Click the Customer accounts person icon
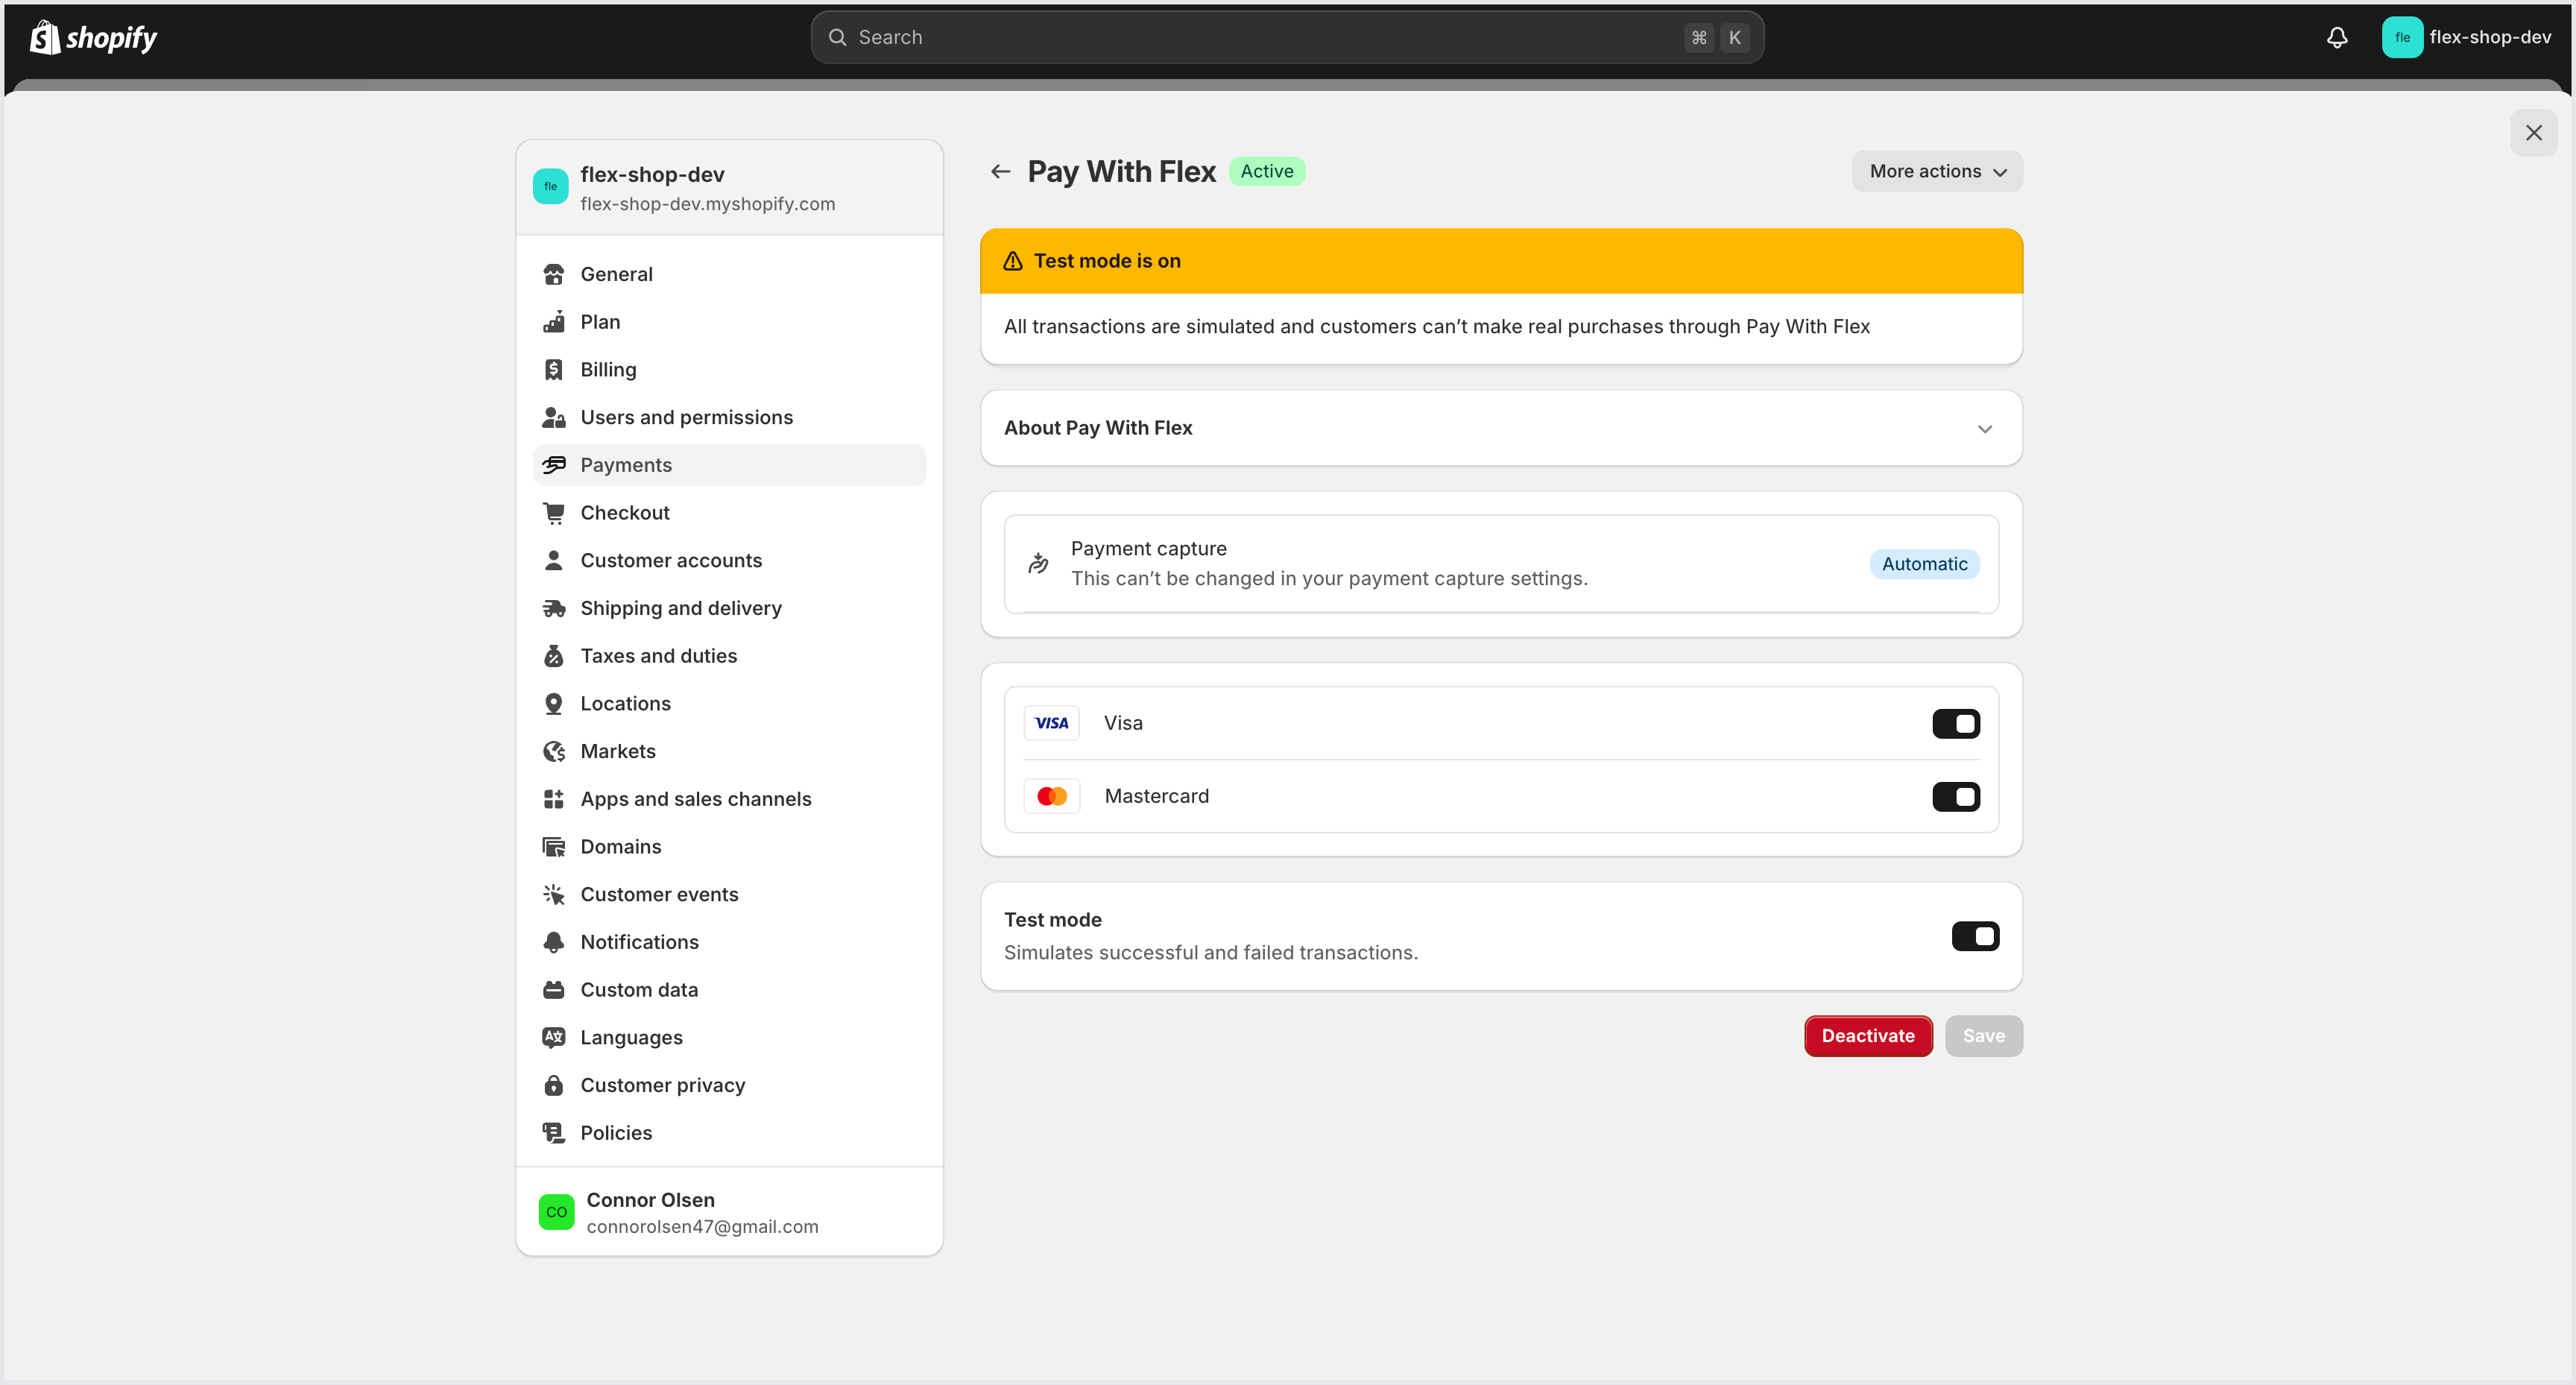2576x1385 pixels. click(x=553, y=561)
